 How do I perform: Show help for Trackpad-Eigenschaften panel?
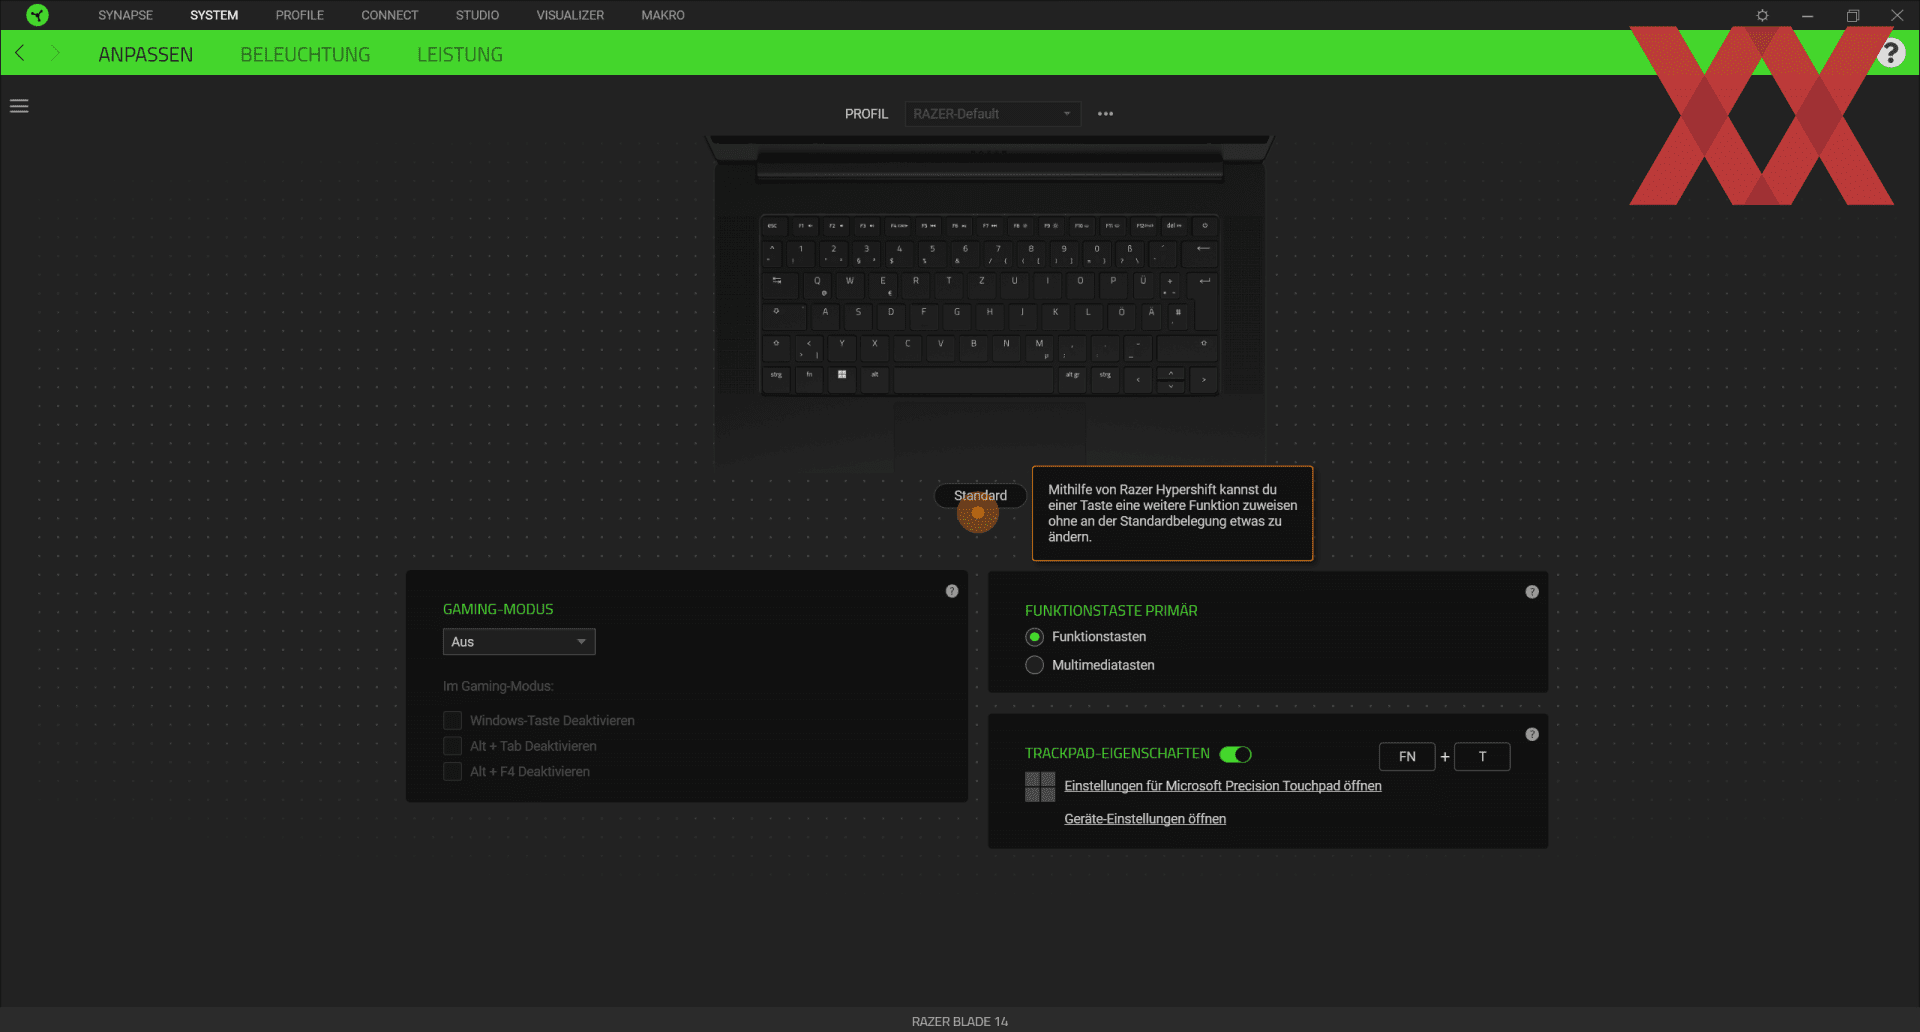tap(1532, 734)
